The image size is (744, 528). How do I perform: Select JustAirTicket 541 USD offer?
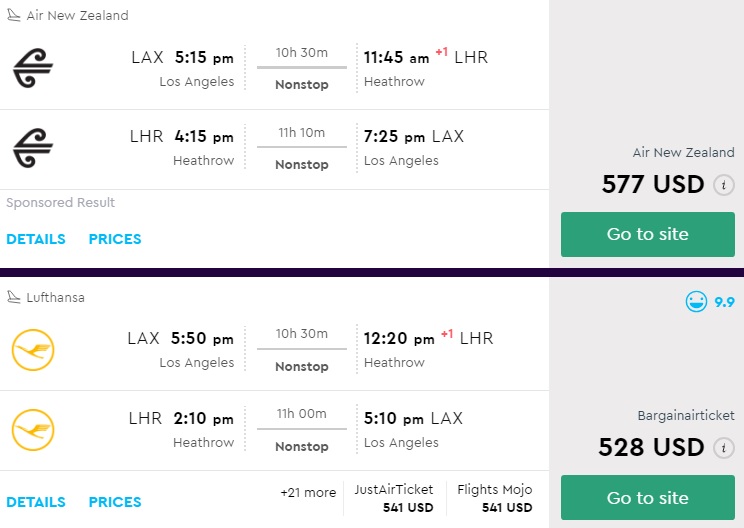pyautogui.click(x=394, y=498)
